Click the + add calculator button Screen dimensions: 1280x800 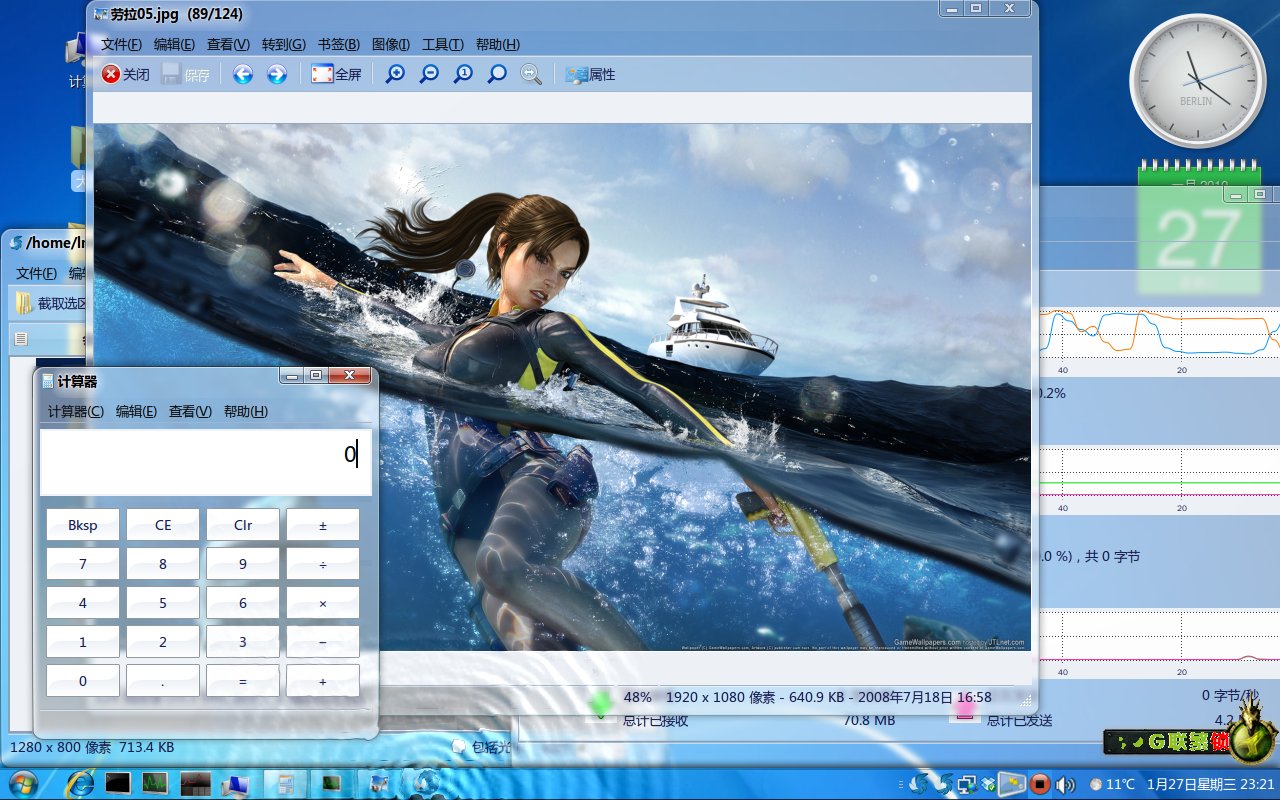323,681
